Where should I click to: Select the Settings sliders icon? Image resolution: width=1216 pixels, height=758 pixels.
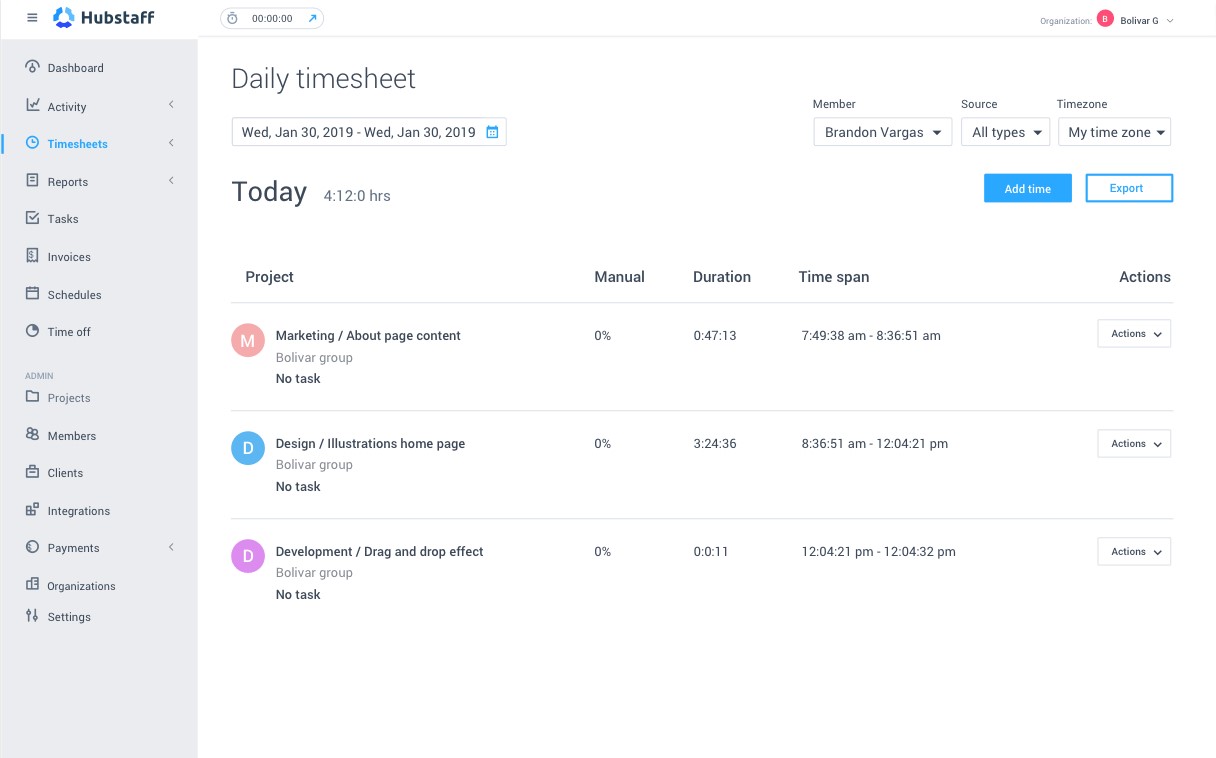[31, 617]
